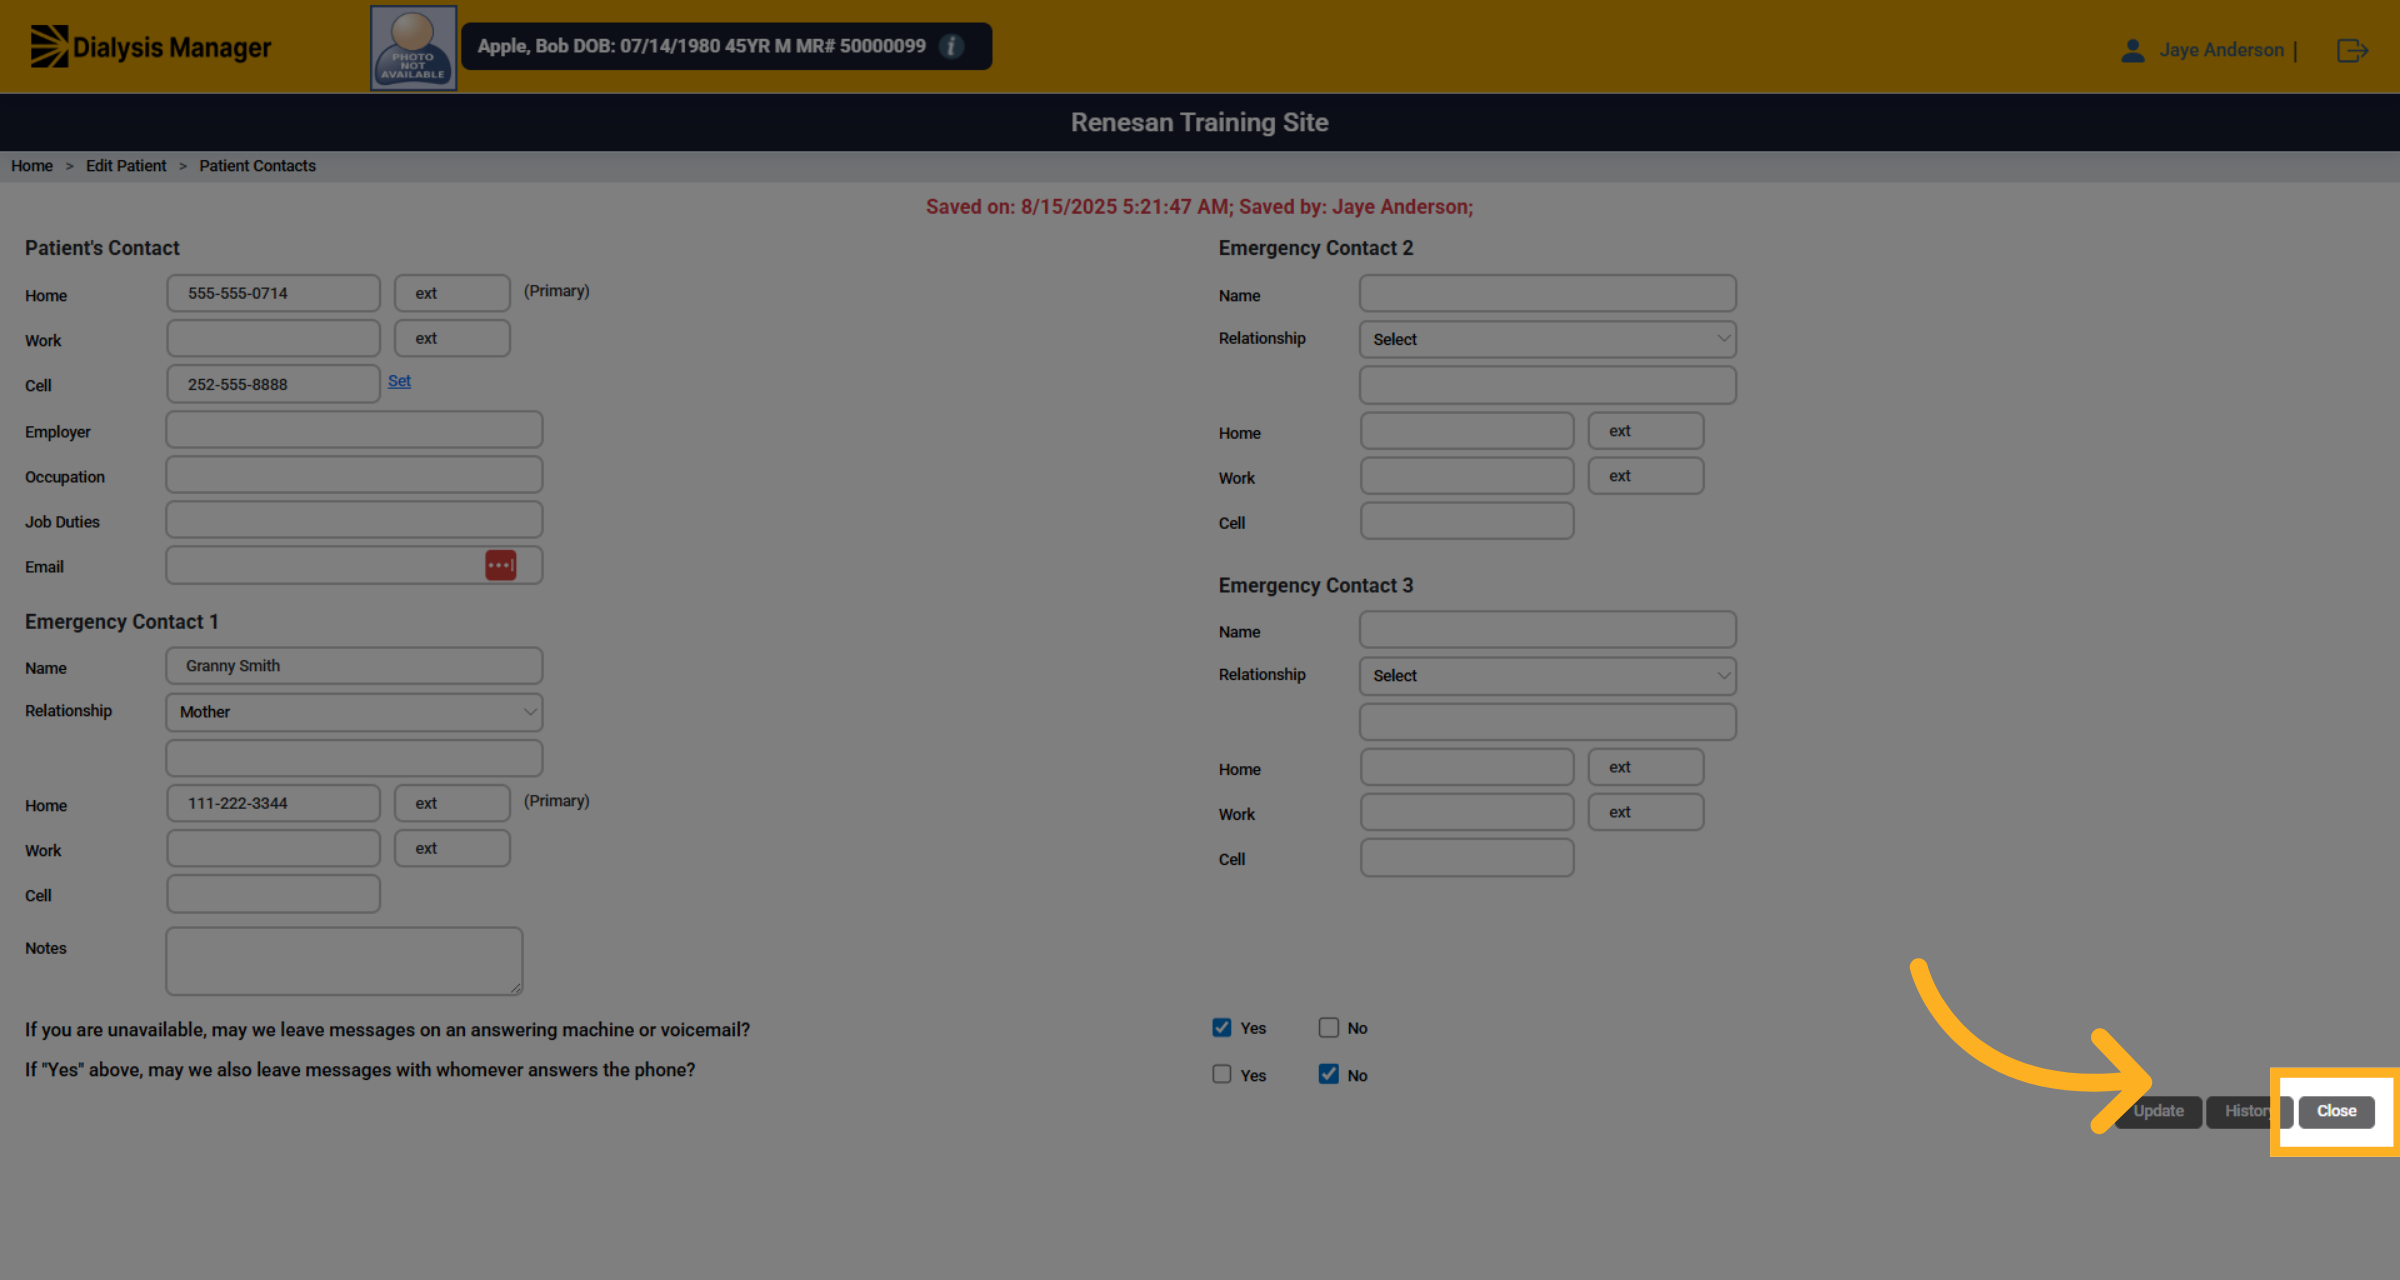Click the Notes text area
This screenshot has height=1280, width=2400.
pyautogui.click(x=344, y=961)
